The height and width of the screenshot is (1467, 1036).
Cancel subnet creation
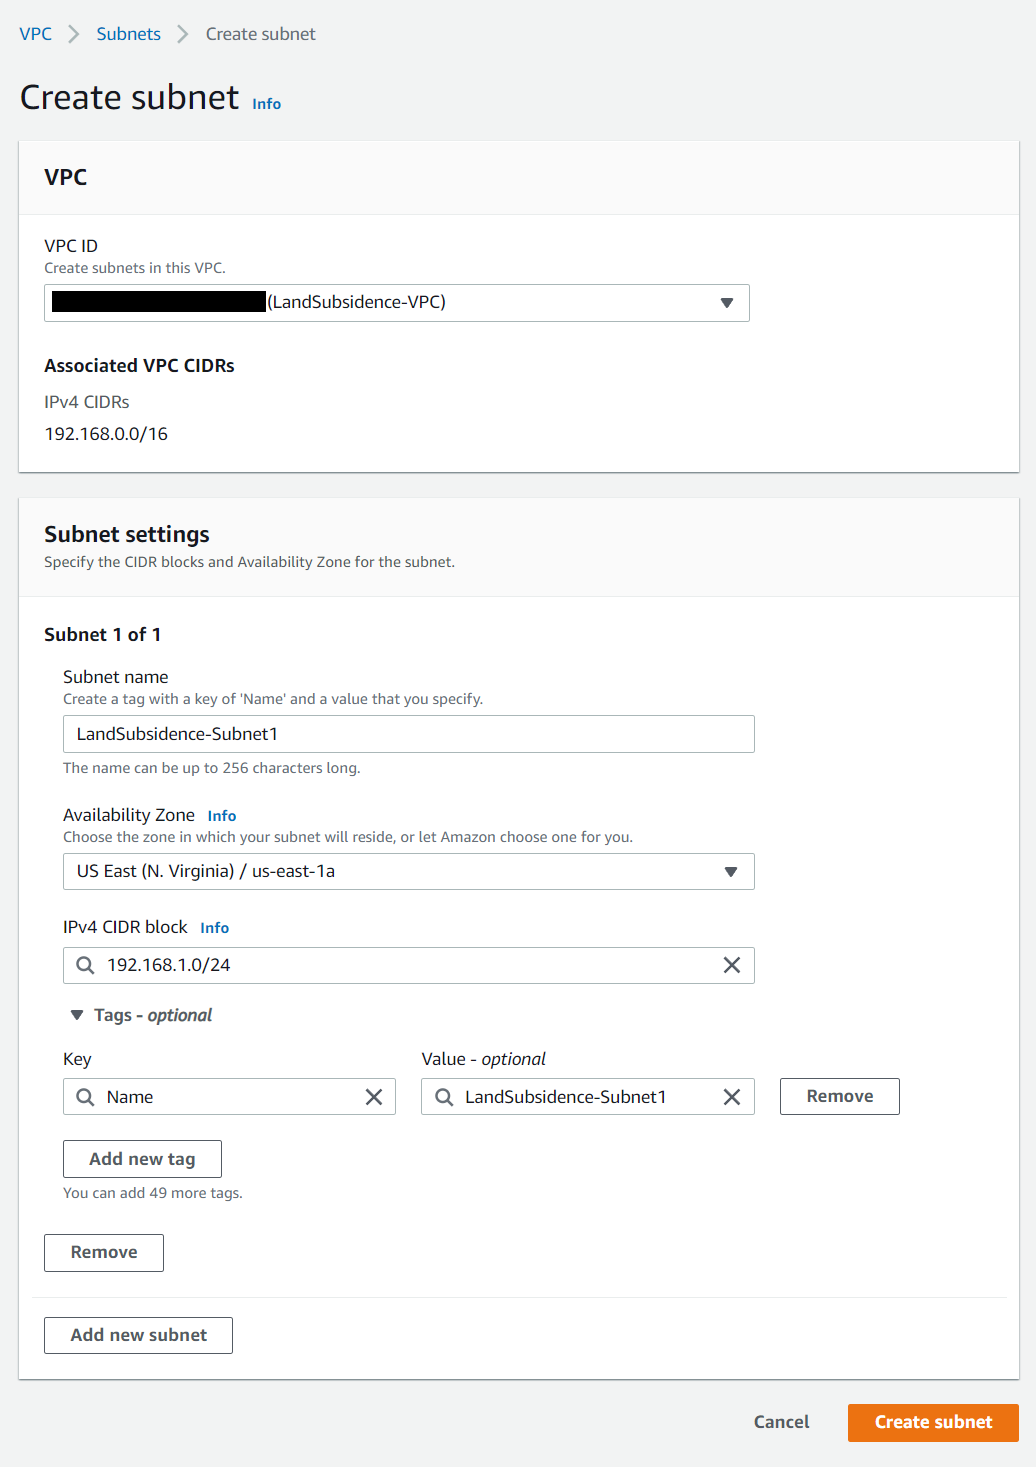click(782, 1422)
